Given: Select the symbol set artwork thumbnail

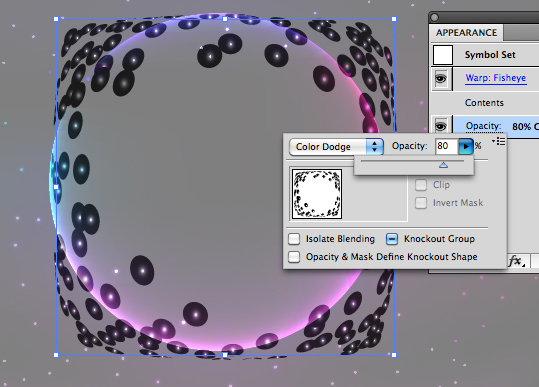Looking at the screenshot, I should coord(317,194).
